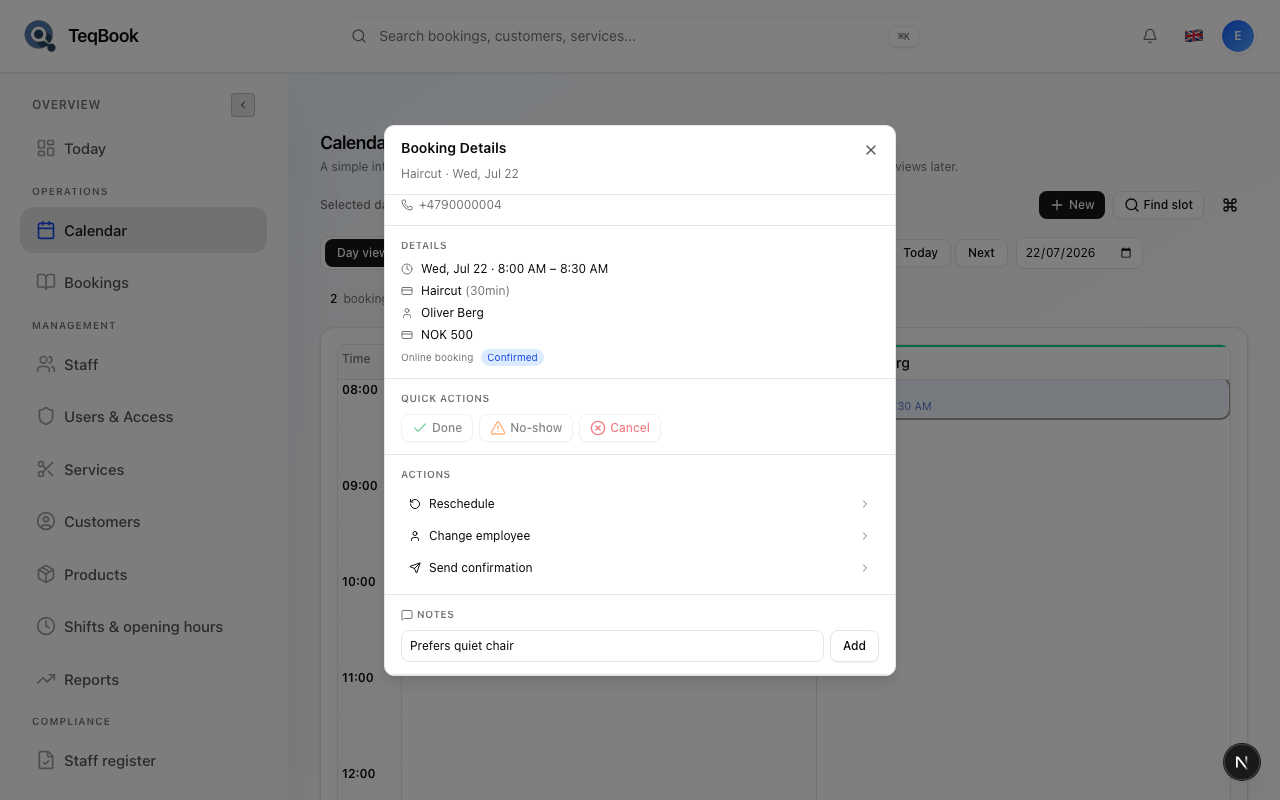
Task: Click the Send confirmation paper plane icon
Action: pyautogui.click(x=415, y=568)
